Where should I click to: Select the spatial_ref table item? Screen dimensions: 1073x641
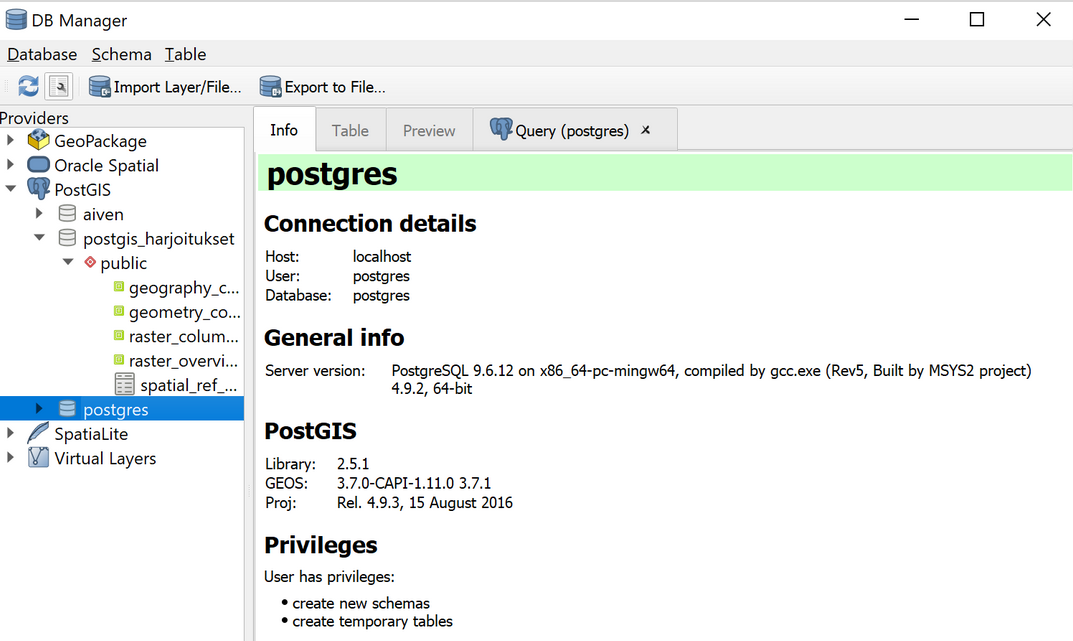[188, 385]
